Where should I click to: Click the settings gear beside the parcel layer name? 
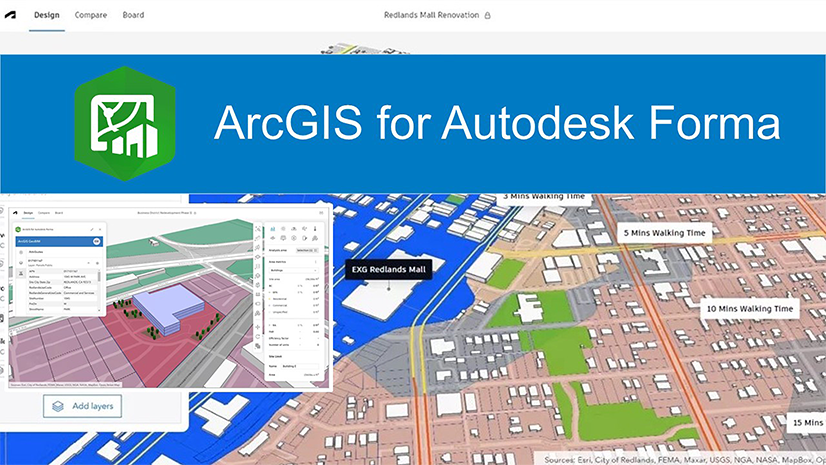pos(97,263)
